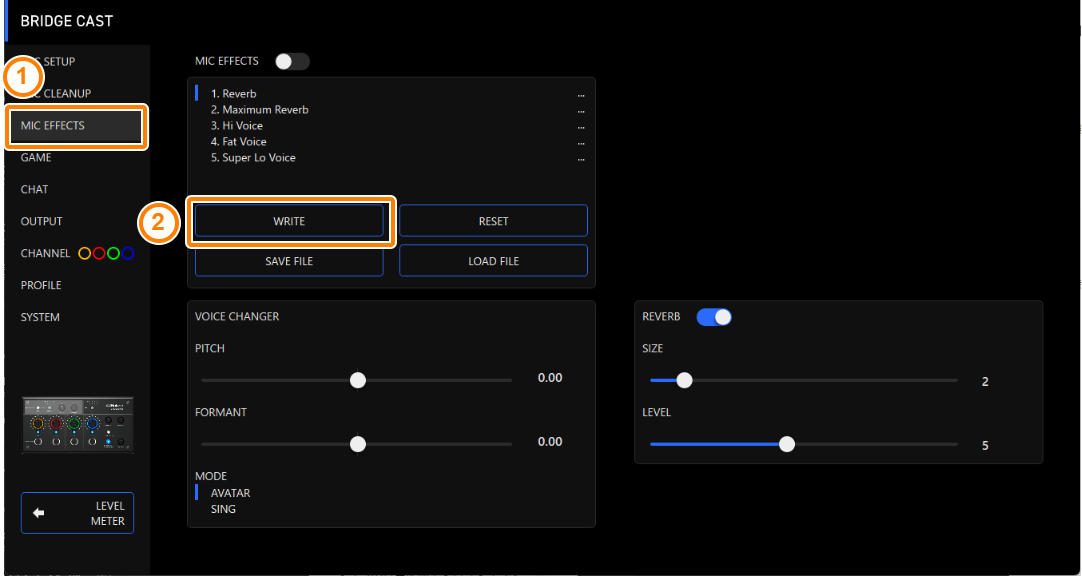The width and height of the screenshot is (1082, 578).
Task: Click the reverb SIZE slider handle
Action: pyautogui.click(x=684, y=380)
